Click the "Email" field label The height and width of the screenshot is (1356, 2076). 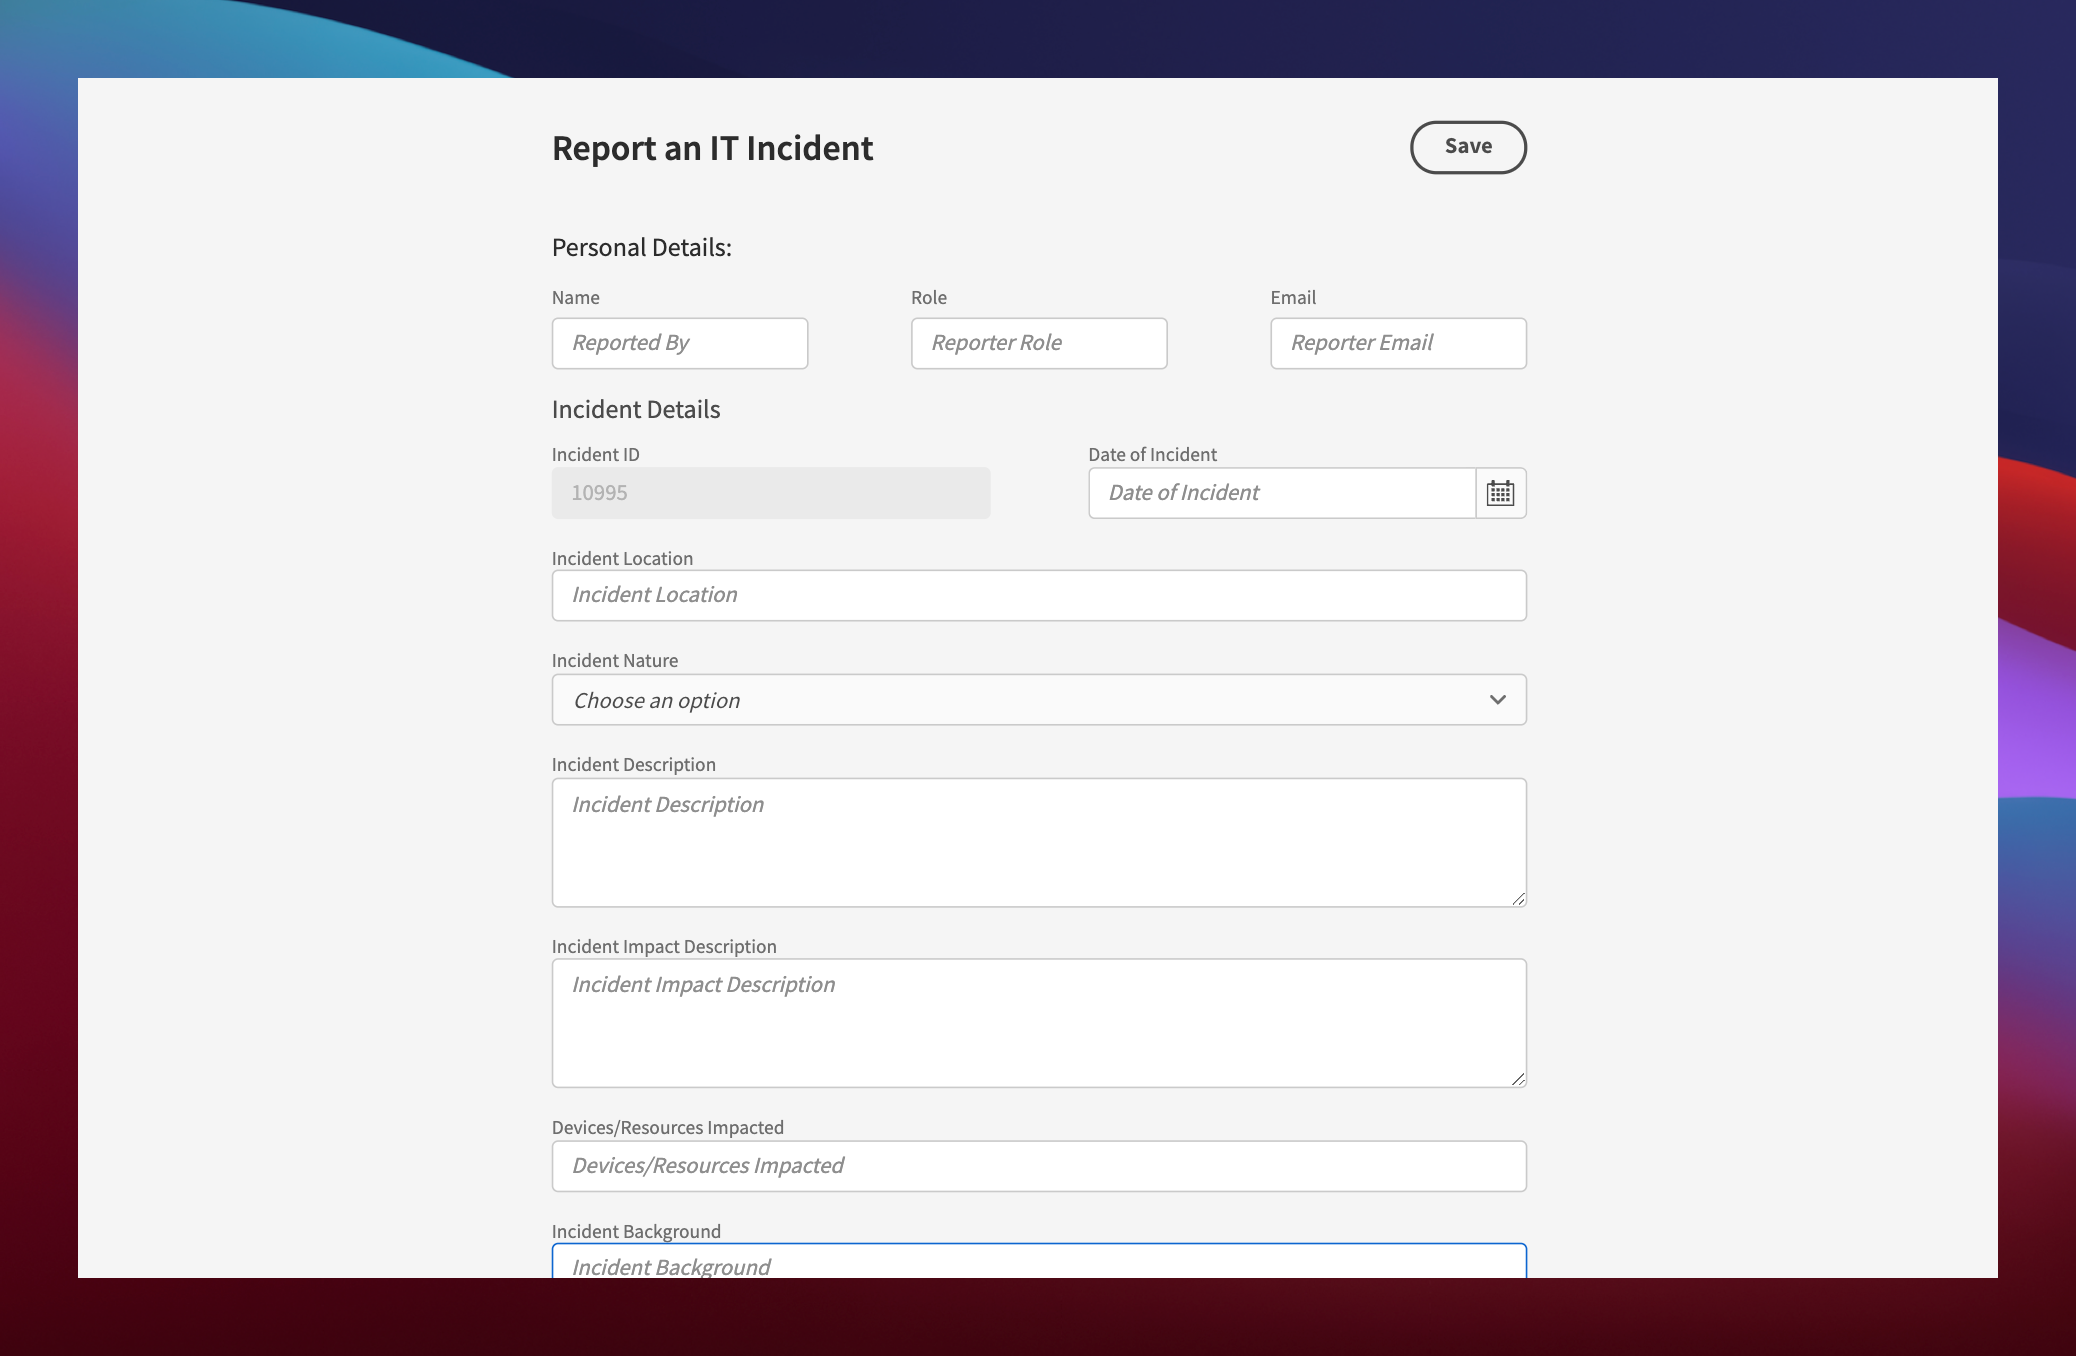click(1293, 297)
